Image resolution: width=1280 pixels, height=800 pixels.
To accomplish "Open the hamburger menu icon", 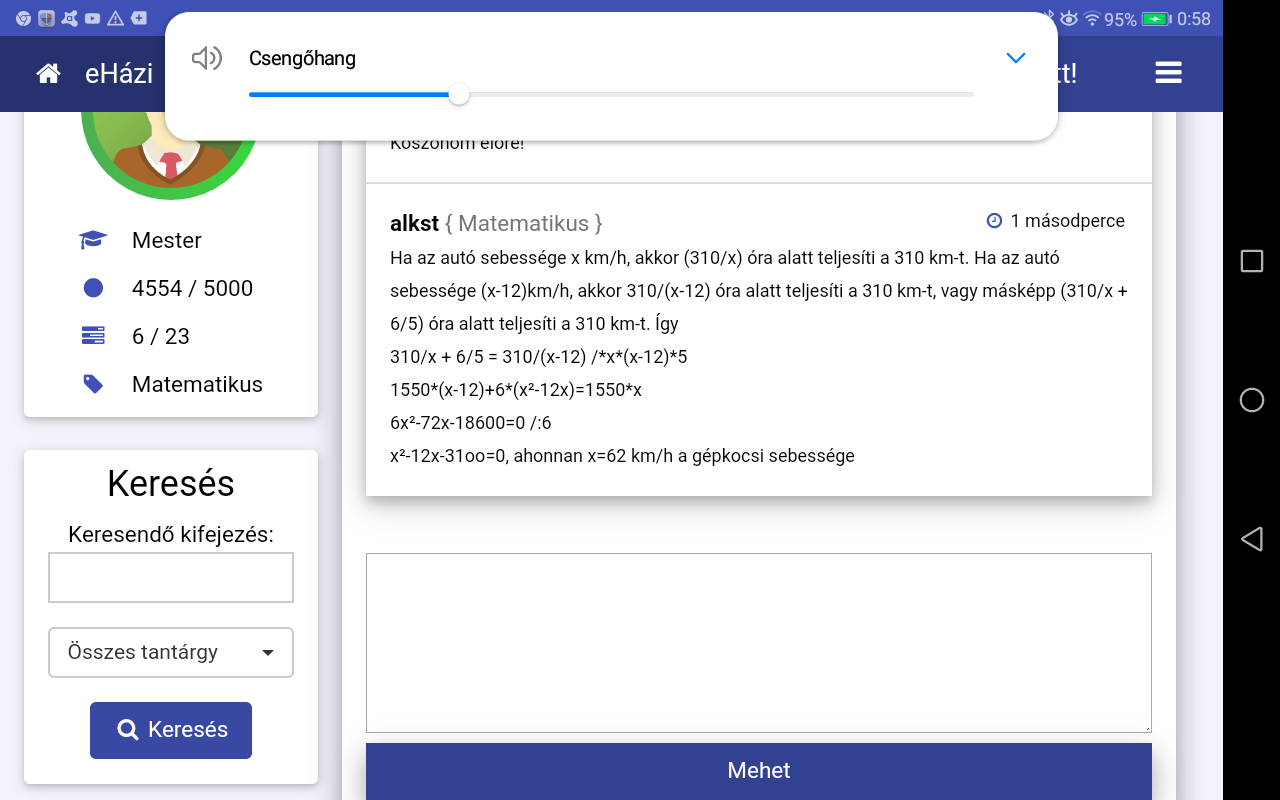I will point(1168,73).
